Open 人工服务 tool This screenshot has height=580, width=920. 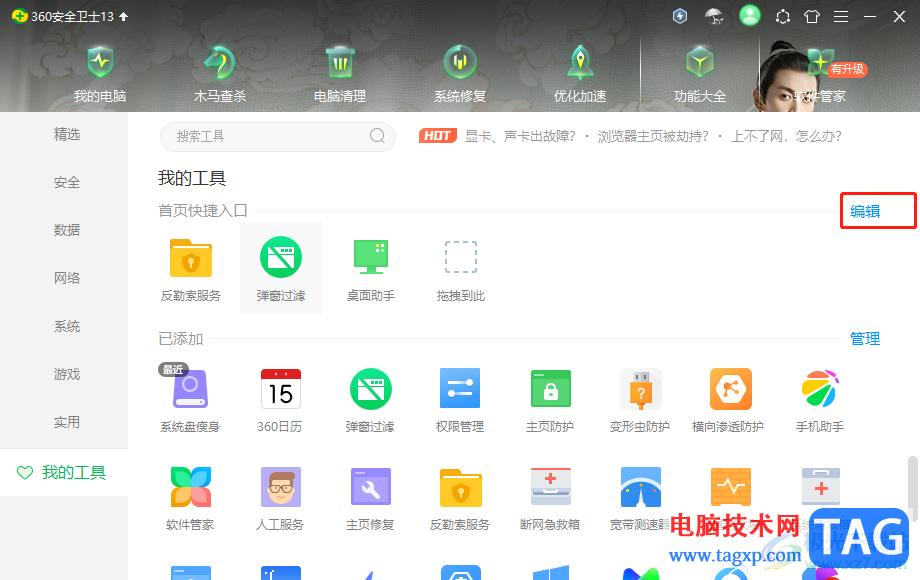(280, 498)
